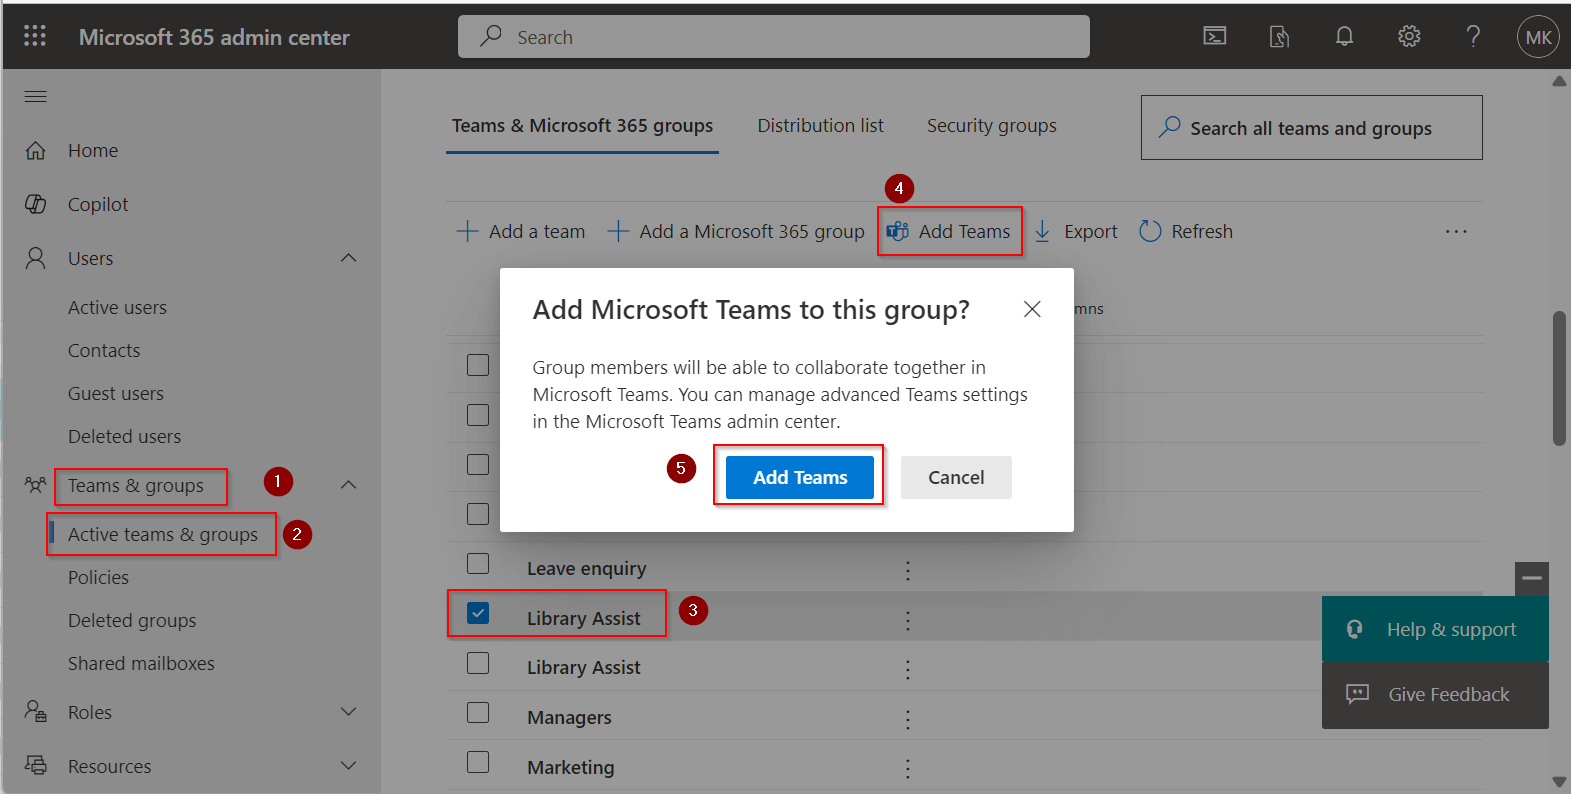Check the Marketing checkbox

pyautogui.click(x=478, y=762)
